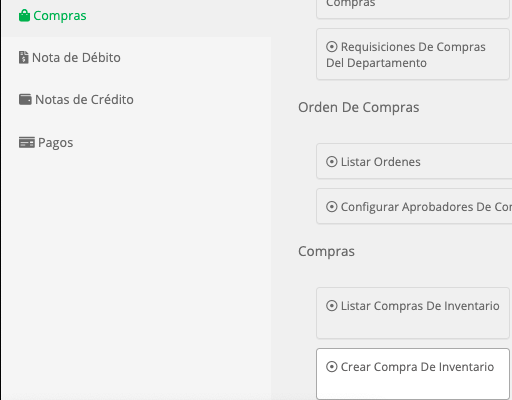The height and width of the screenshot is (400, 512).
Task: Click circle icon next to Crear Compra De Inventario
Action: click(332, 367)
